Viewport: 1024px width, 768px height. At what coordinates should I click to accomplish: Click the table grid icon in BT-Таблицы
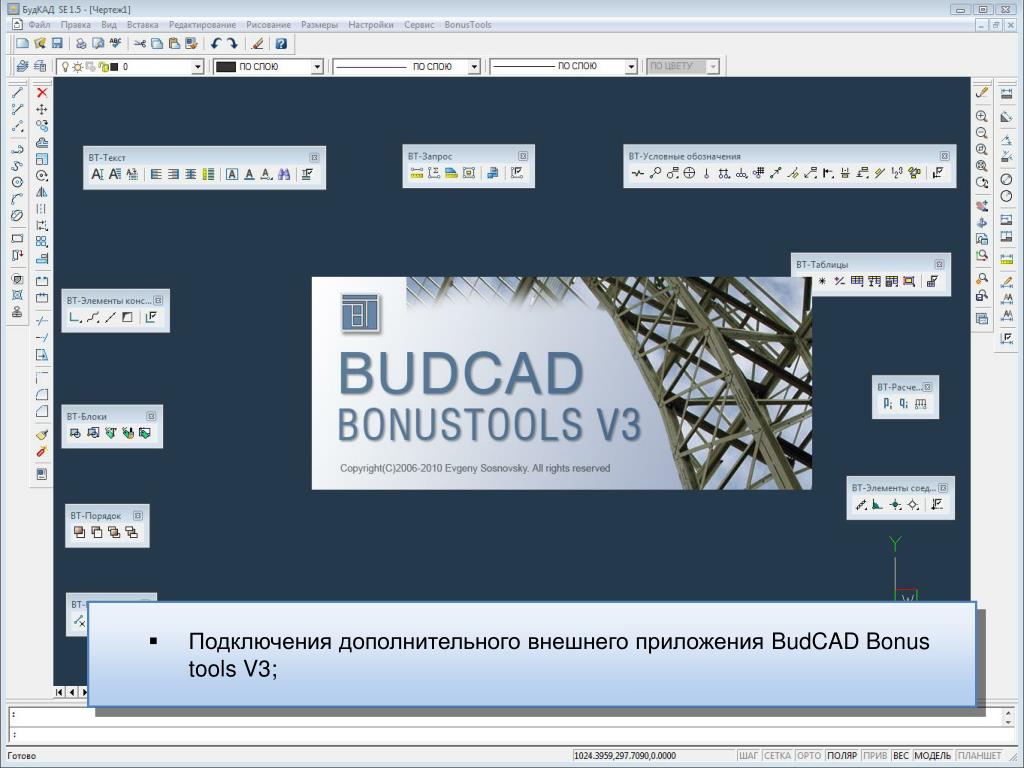[x=857, y=281]
